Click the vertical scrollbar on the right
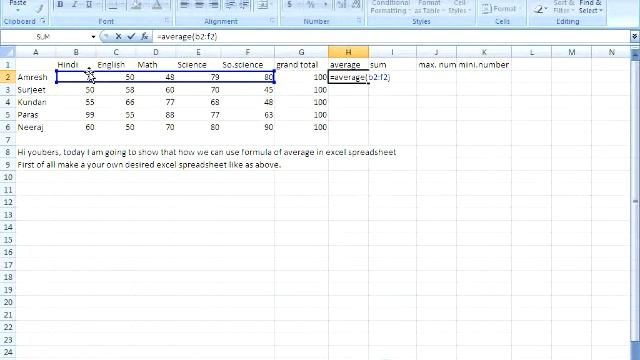Screen dimensions: 640x360 pyautogui.click(x=635, y=201)
